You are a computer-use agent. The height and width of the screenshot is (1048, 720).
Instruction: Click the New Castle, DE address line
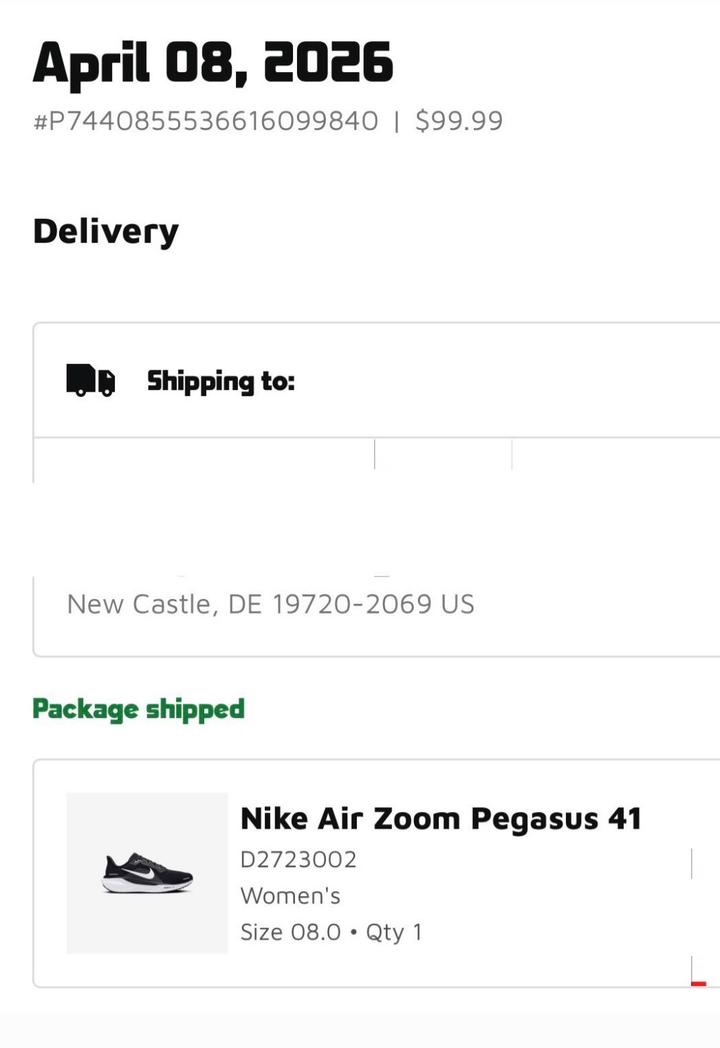270,604
